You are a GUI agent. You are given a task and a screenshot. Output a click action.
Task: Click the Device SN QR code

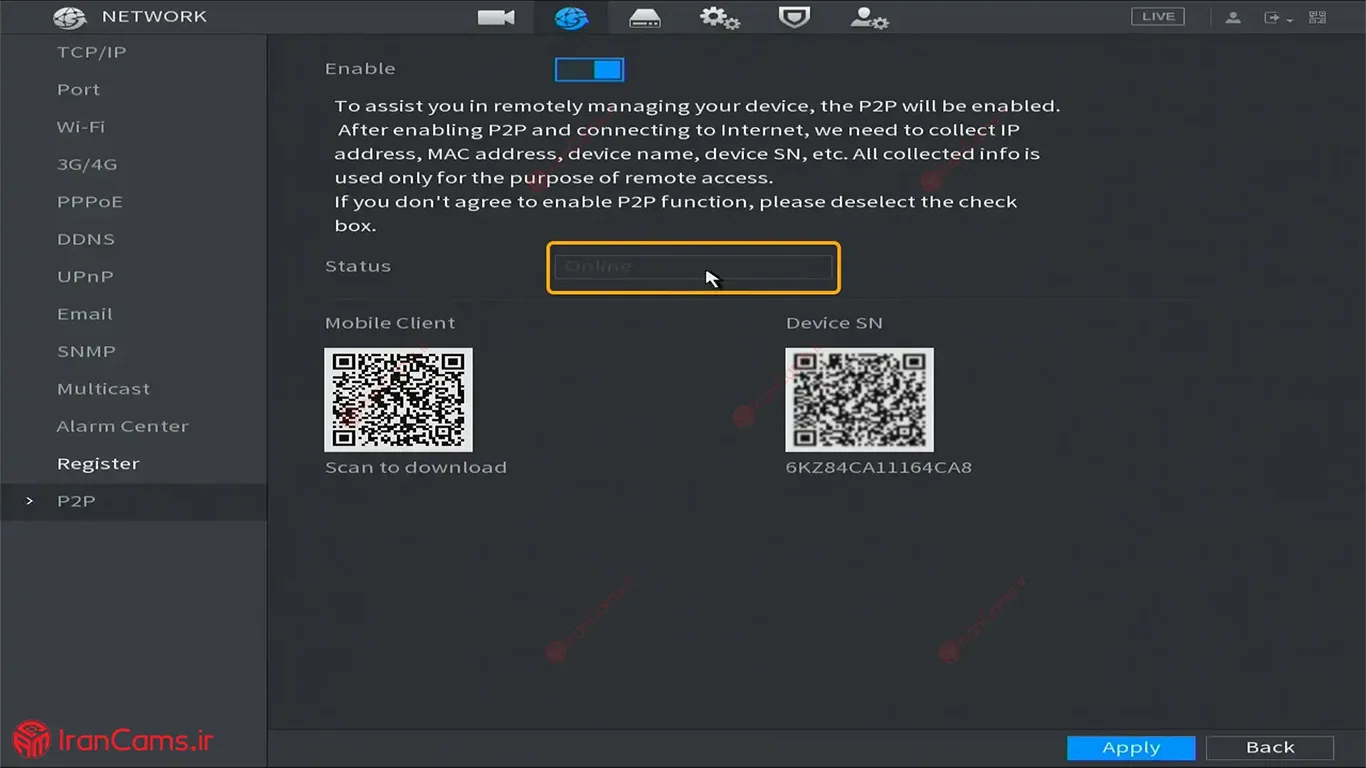(859, 400)
